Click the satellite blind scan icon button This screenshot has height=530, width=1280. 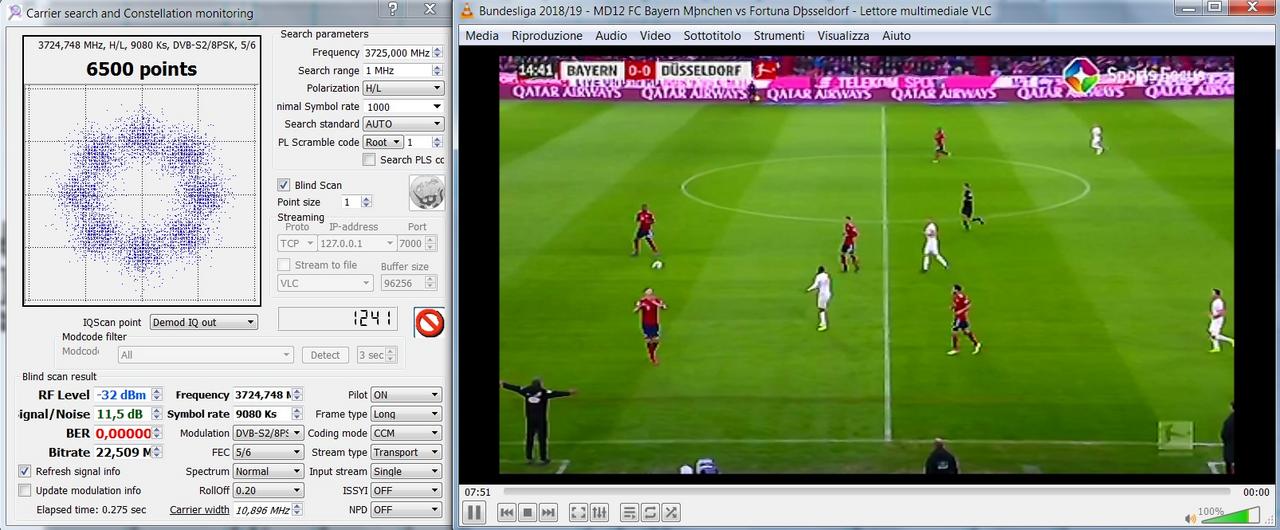427,193
